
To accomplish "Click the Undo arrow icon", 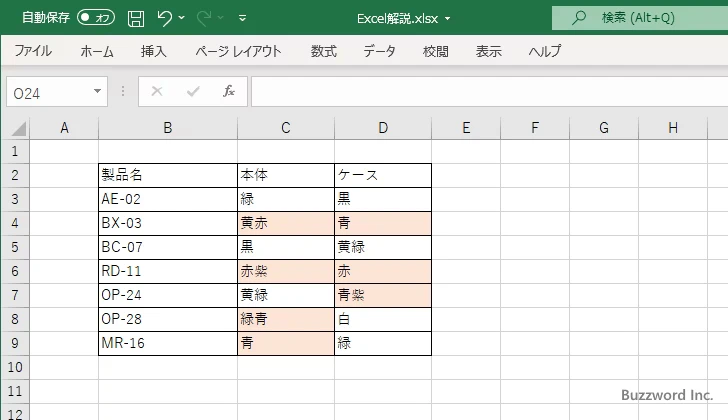I will (x=164, y=18).
